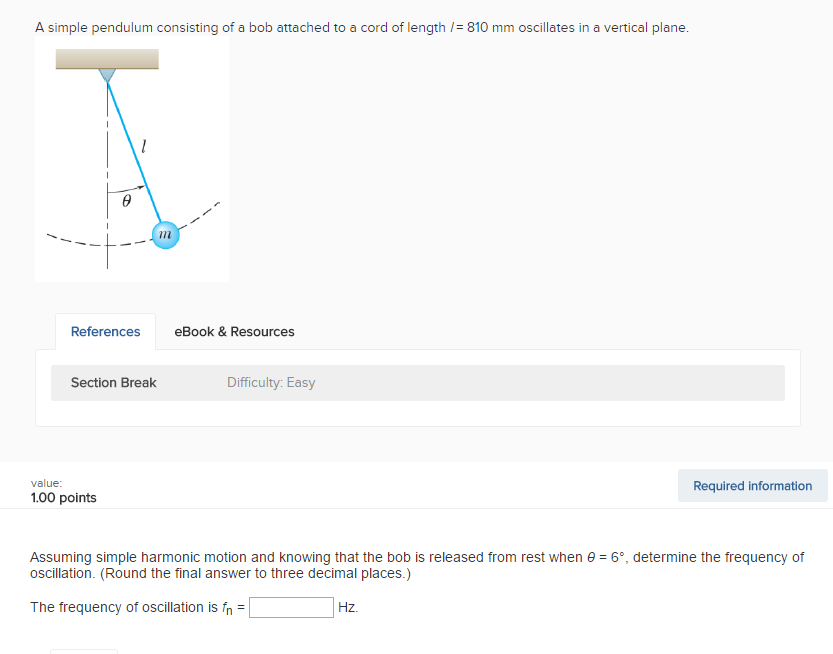The height and width of the screenshot is (654, 833).
Task: Click the hatched ceiling support in the figure
Action: coord(107,59)
